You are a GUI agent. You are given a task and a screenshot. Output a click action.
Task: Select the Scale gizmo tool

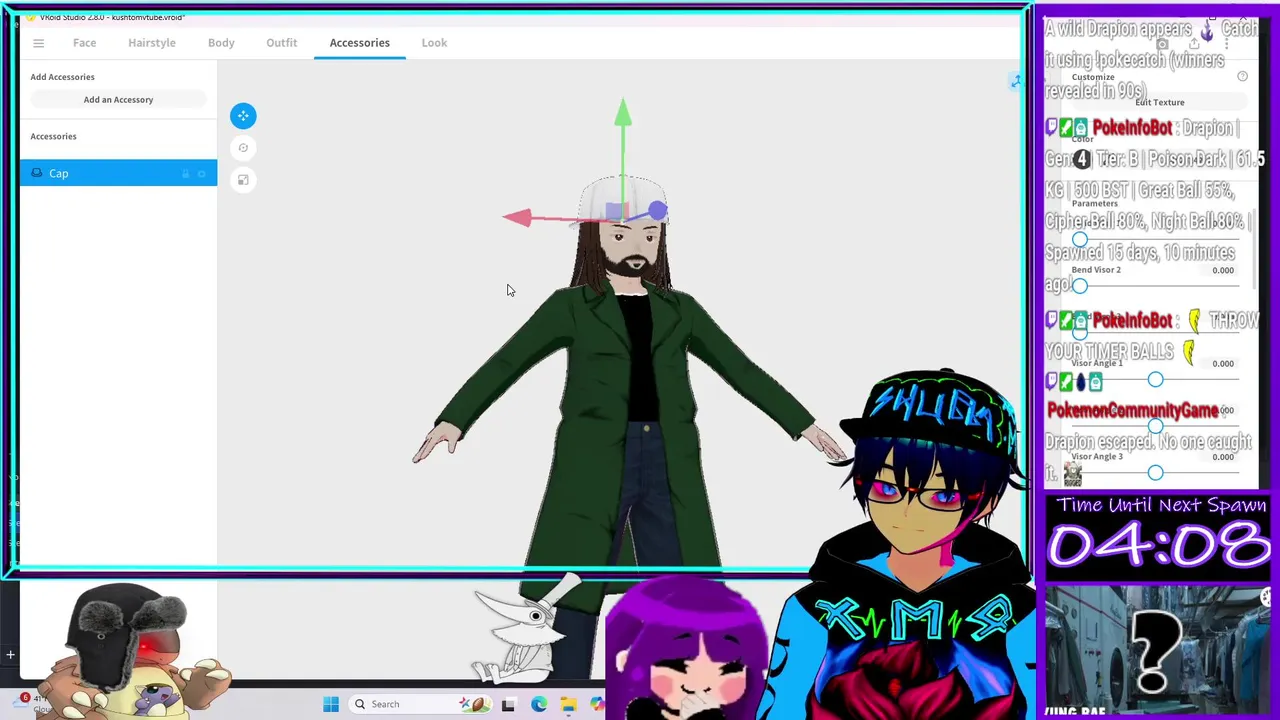pyautogui.click(x=243, y=180)
